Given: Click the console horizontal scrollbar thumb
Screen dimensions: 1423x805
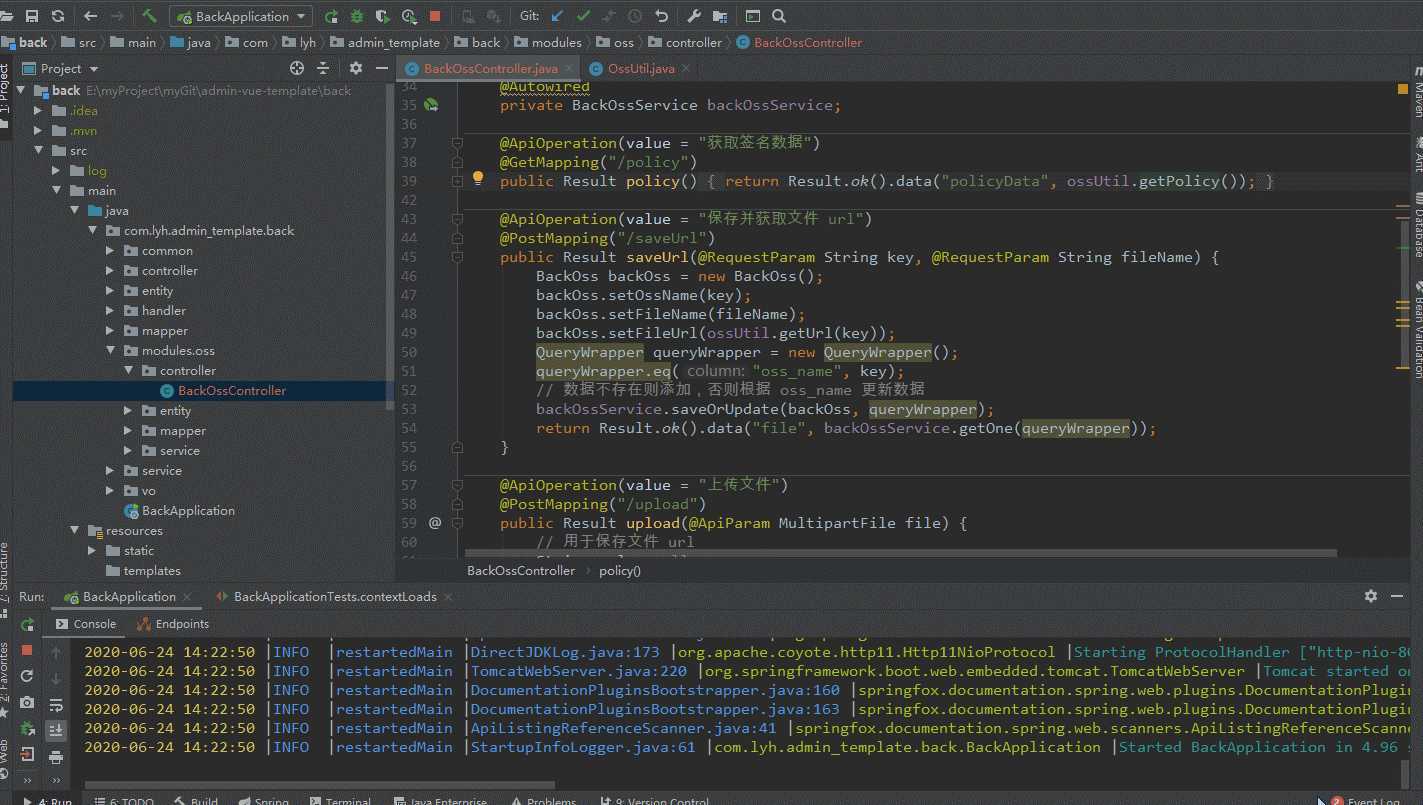Looking at the screenshot, I should coord(320,786).
